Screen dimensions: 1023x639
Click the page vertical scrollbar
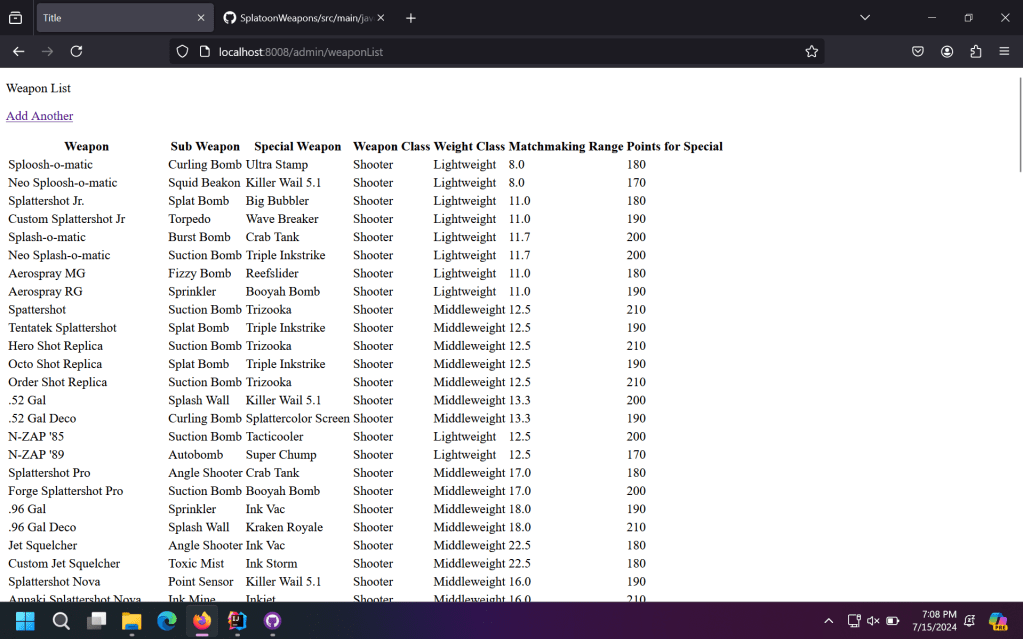click(1018, 300)
